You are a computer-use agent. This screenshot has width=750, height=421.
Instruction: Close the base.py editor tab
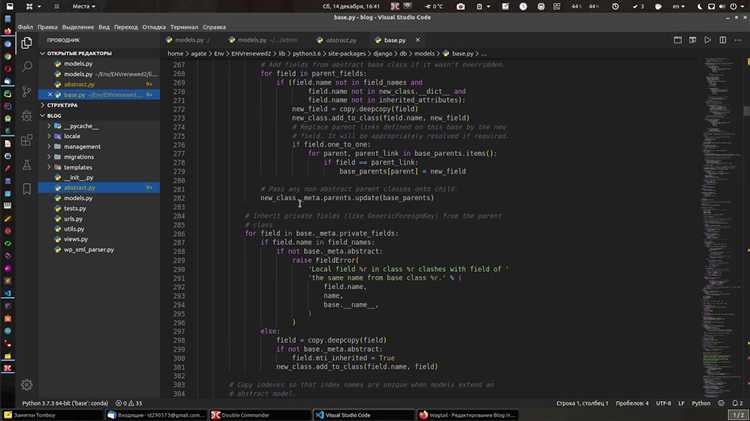pos(418,40)
